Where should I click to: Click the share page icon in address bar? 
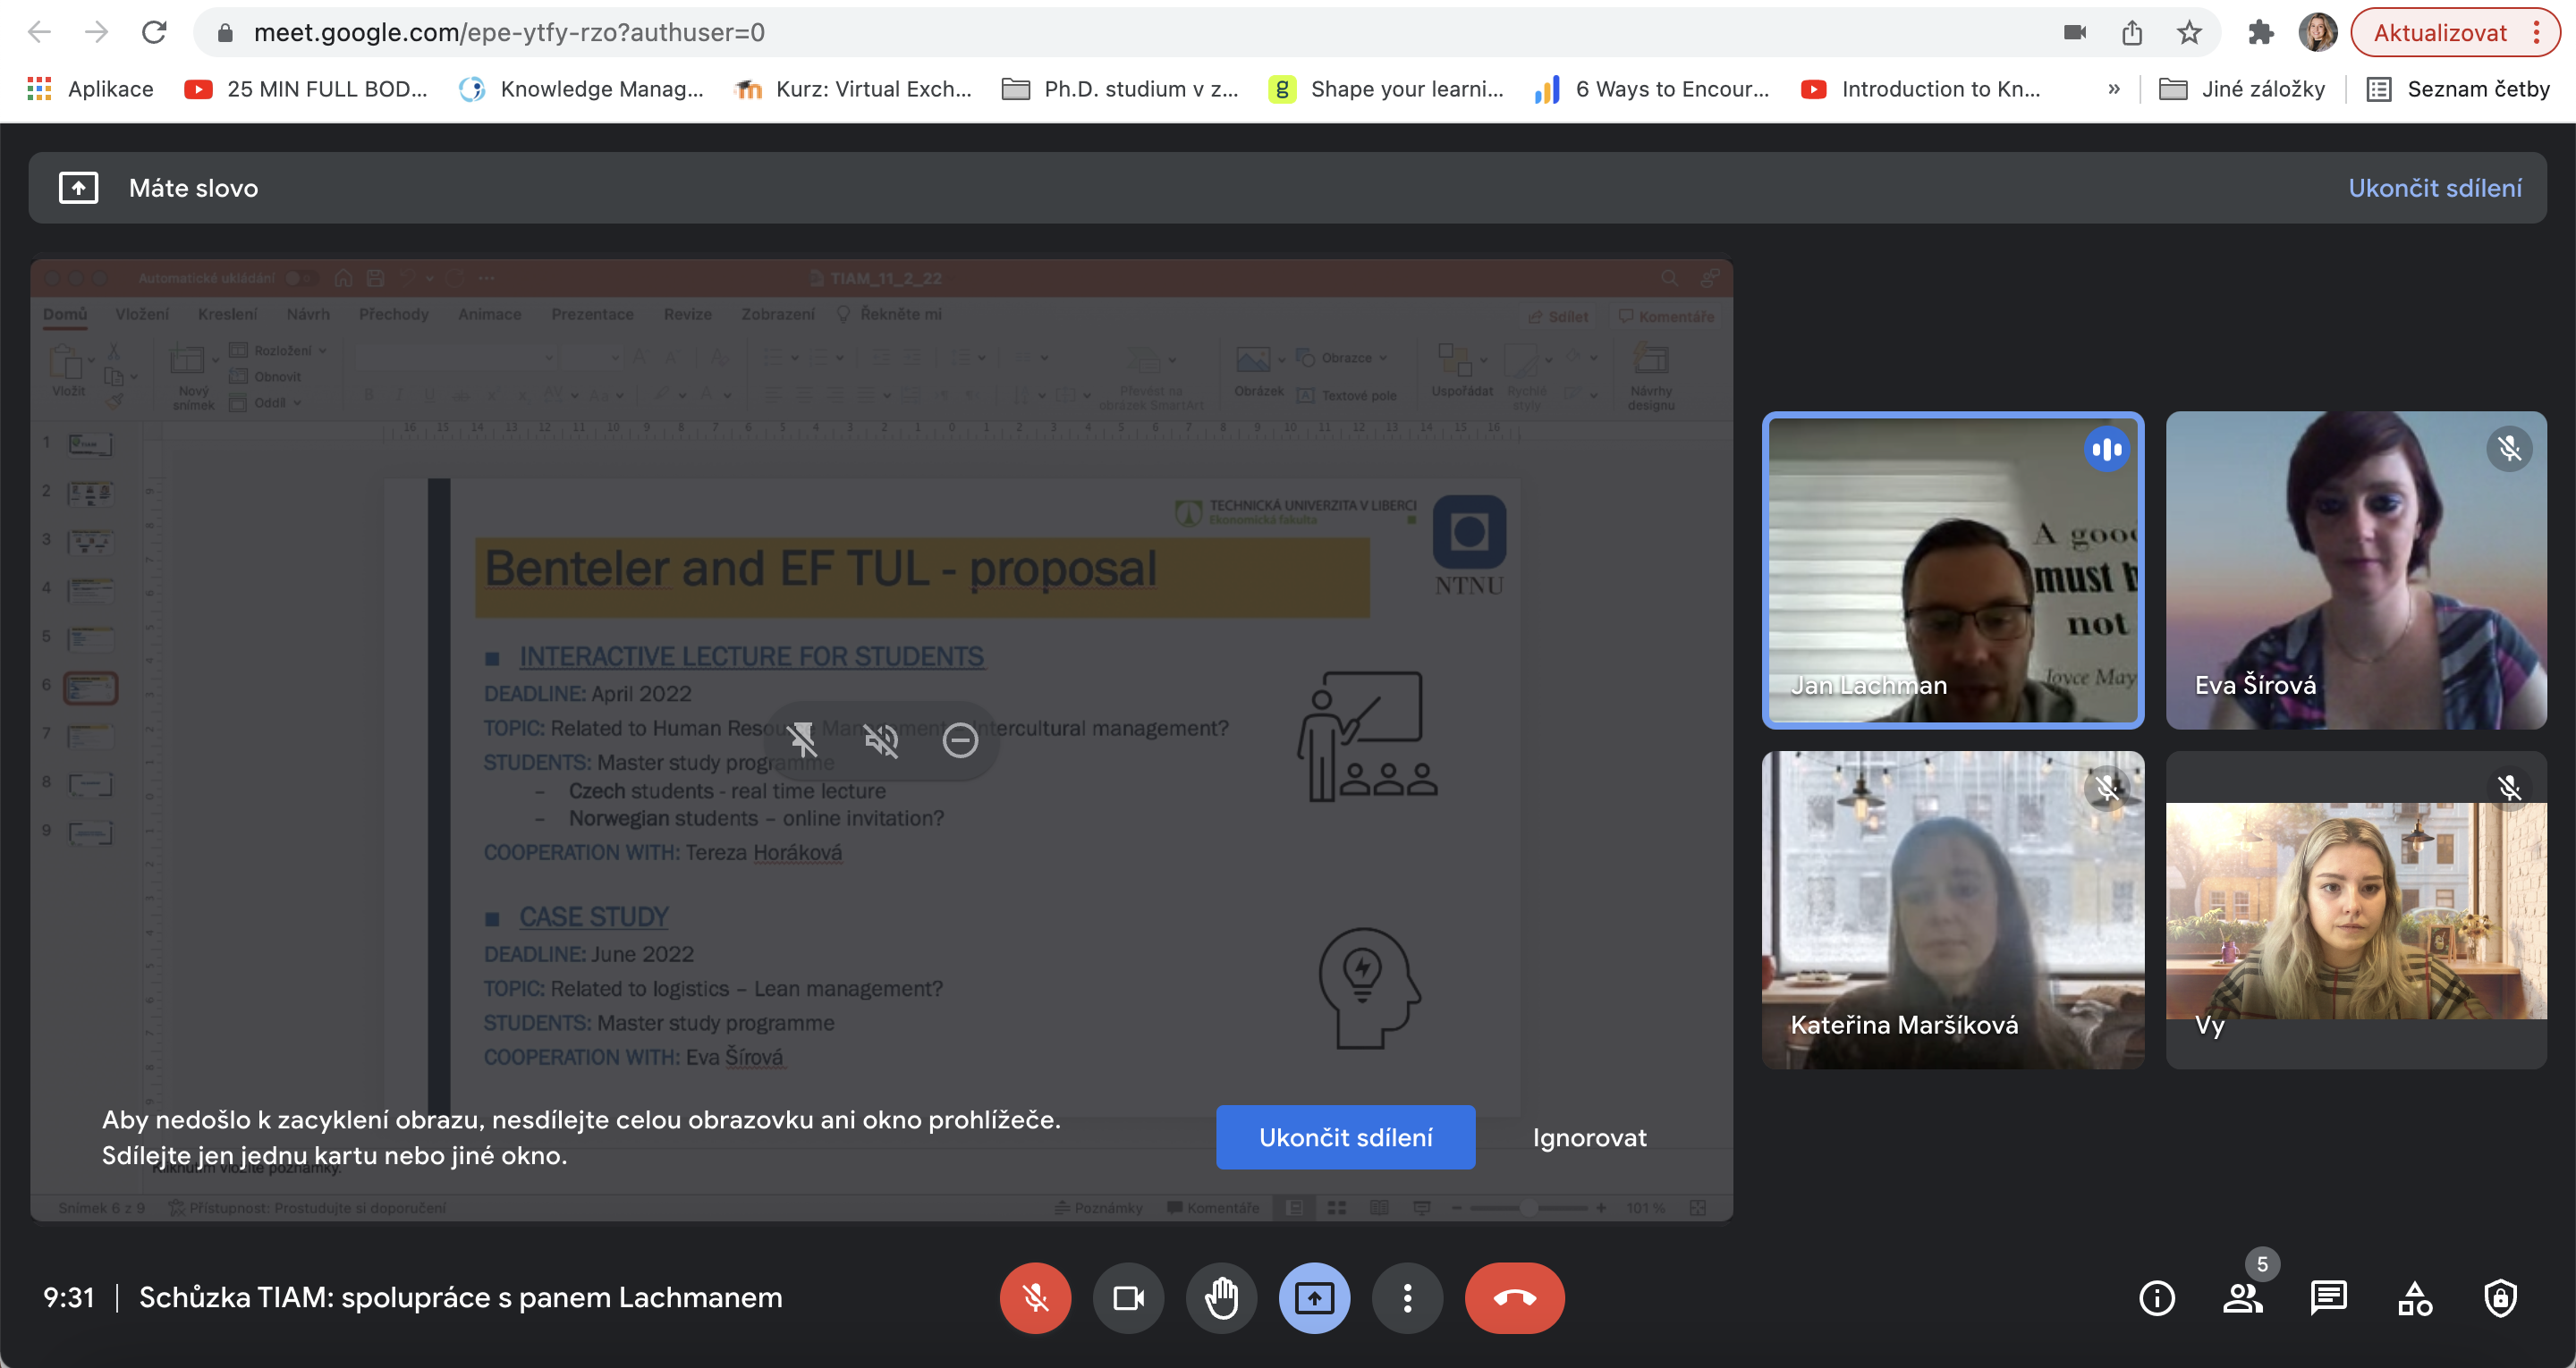tap(2132, 33)
